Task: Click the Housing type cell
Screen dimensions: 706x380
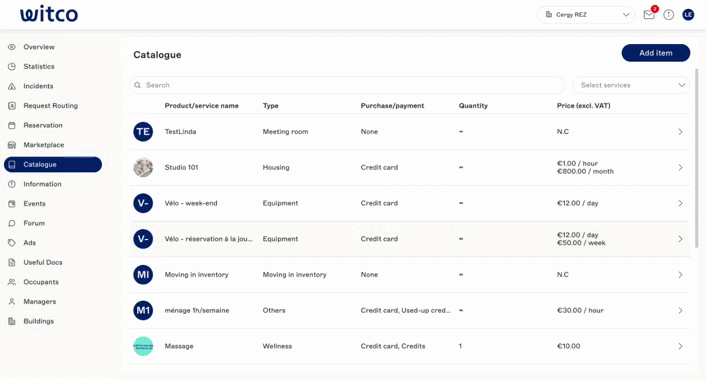Action: [x=276, y=167]
